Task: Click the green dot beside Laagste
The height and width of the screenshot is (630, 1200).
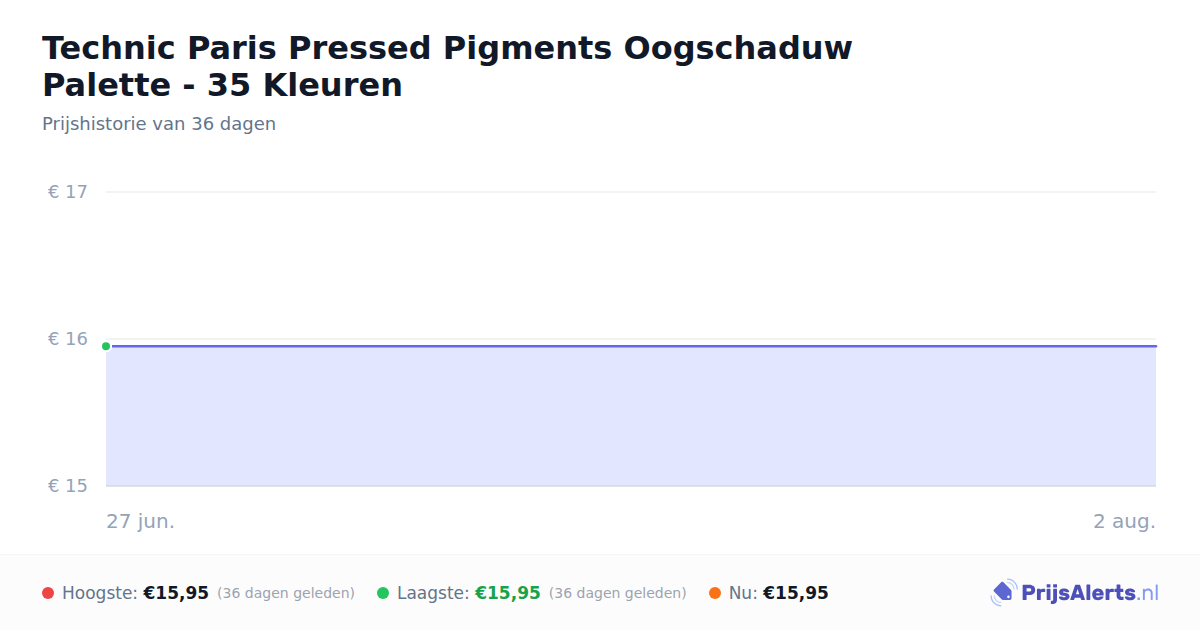Action: [383, 593]
